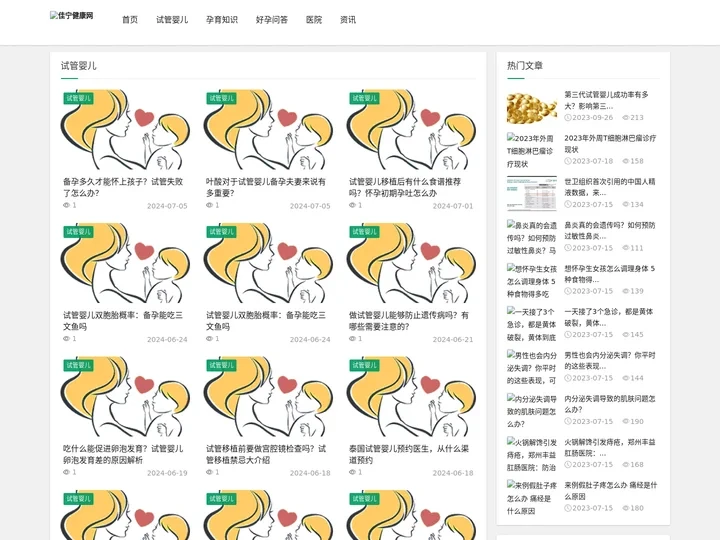This screenshot has height=540, width=720.
Task: Open the 医院 navigation item
Action: [314, 20]
